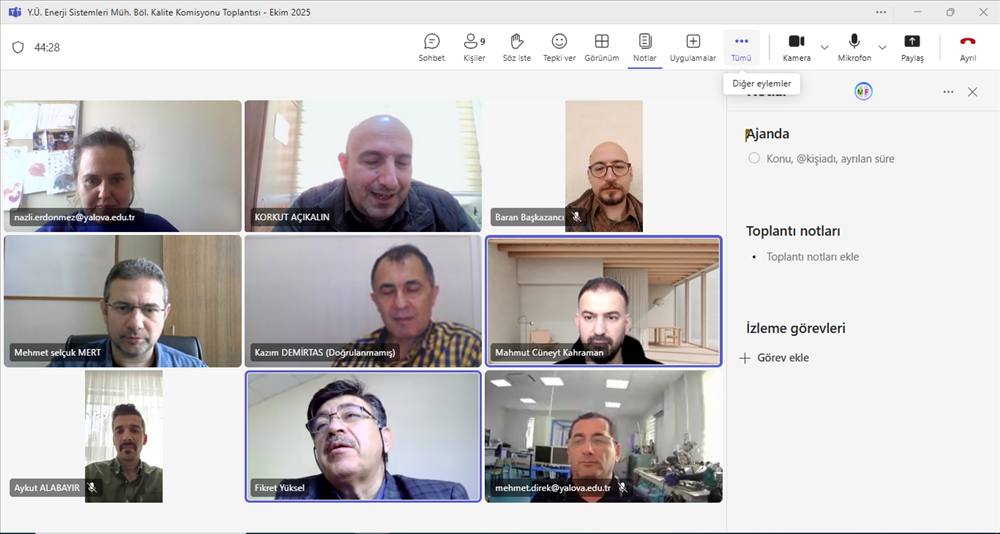Expand the Mikrofon options dropdown arrow
The height and width of the screenshot is (534, 1000).
pos(882,47)
